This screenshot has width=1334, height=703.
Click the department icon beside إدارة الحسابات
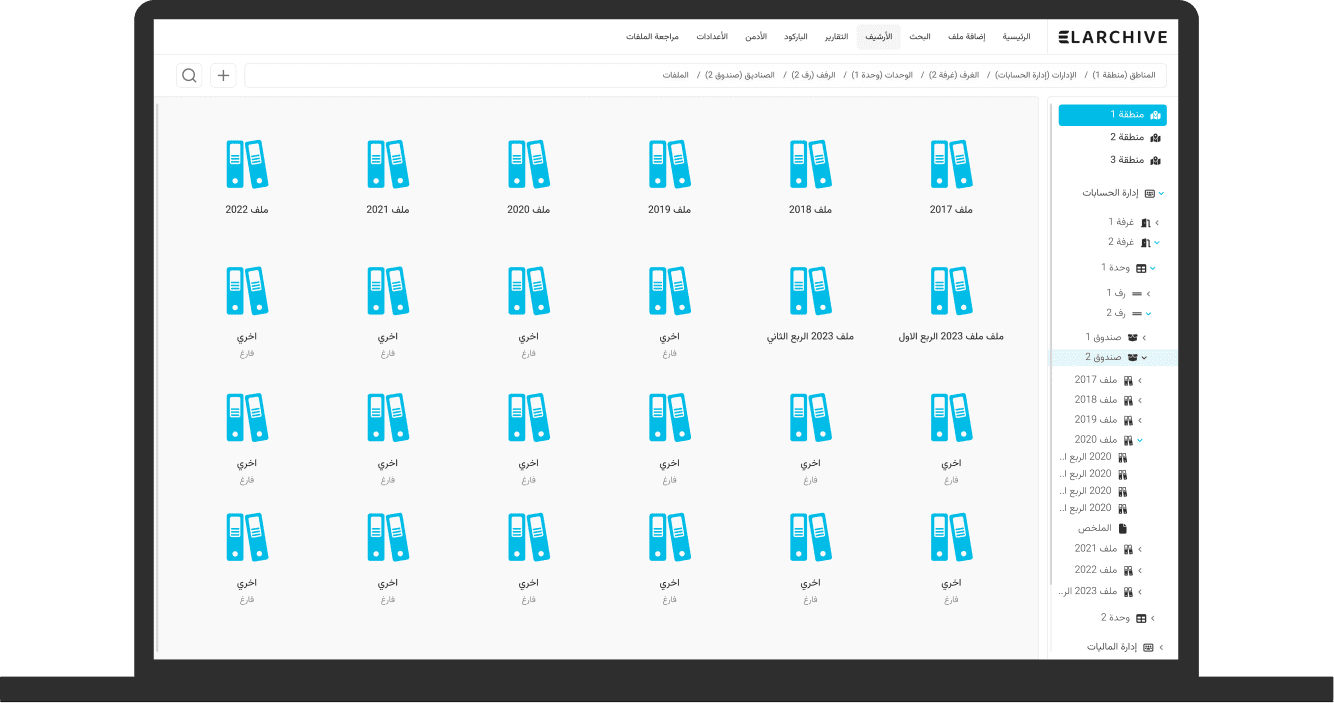pos(1150,193)
